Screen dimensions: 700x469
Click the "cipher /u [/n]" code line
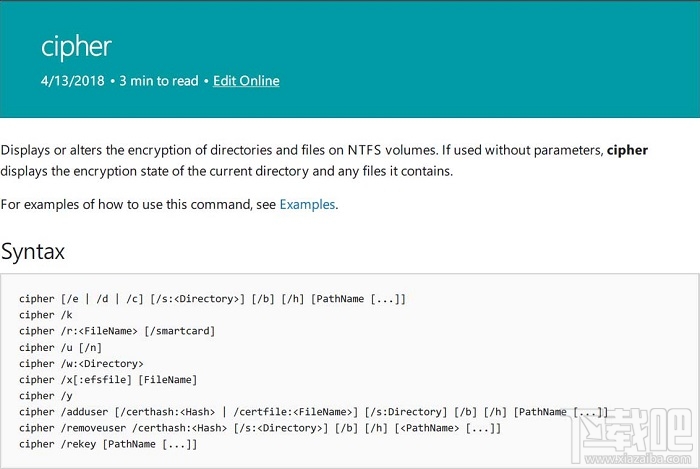pos(58,347)
